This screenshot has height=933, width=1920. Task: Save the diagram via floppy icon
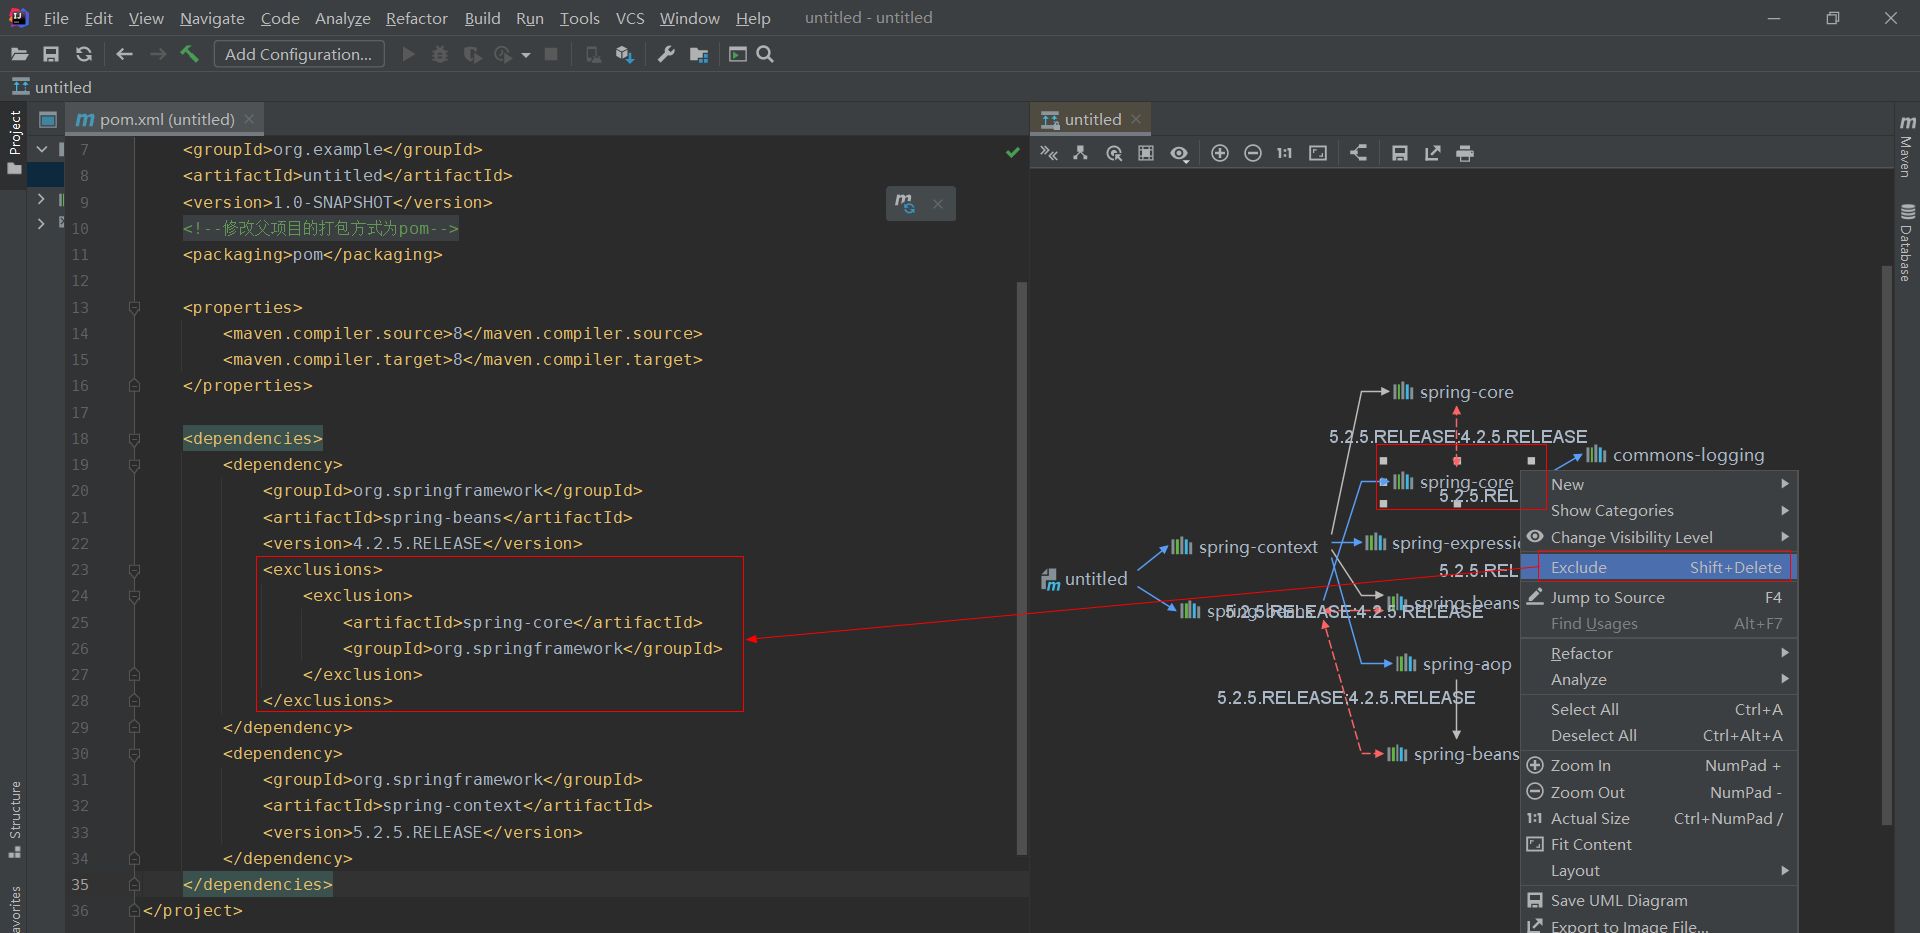1400,153
